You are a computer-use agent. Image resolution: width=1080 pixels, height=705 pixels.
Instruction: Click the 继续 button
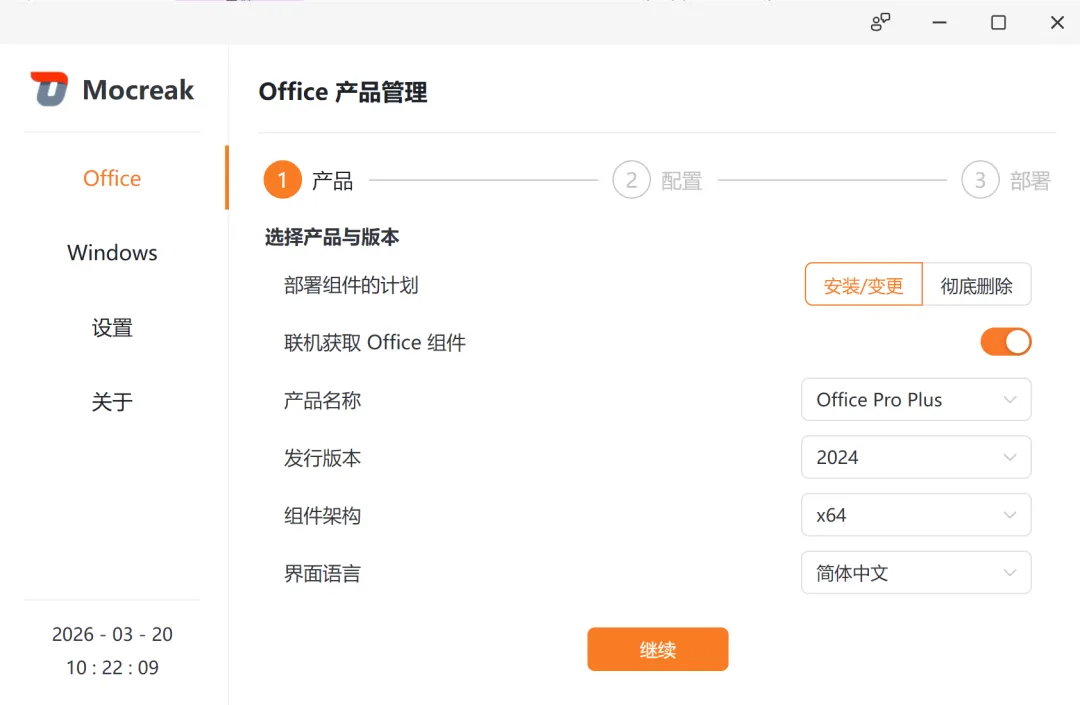point(658,649)
